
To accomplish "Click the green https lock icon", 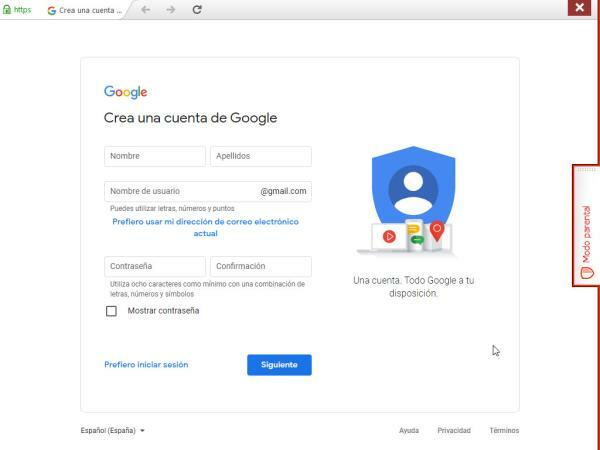I will pyautogui.click(x=8, y=9).
